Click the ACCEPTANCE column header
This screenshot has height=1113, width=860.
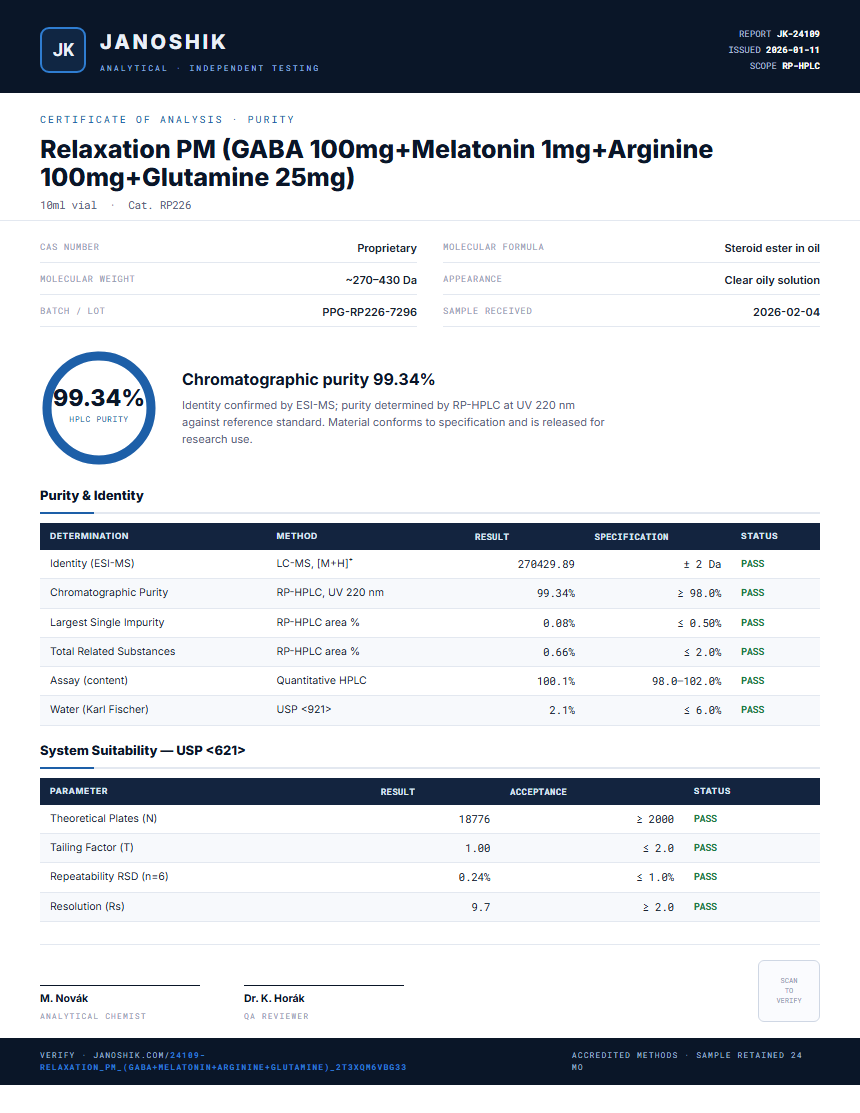click(x=538, y=791)
